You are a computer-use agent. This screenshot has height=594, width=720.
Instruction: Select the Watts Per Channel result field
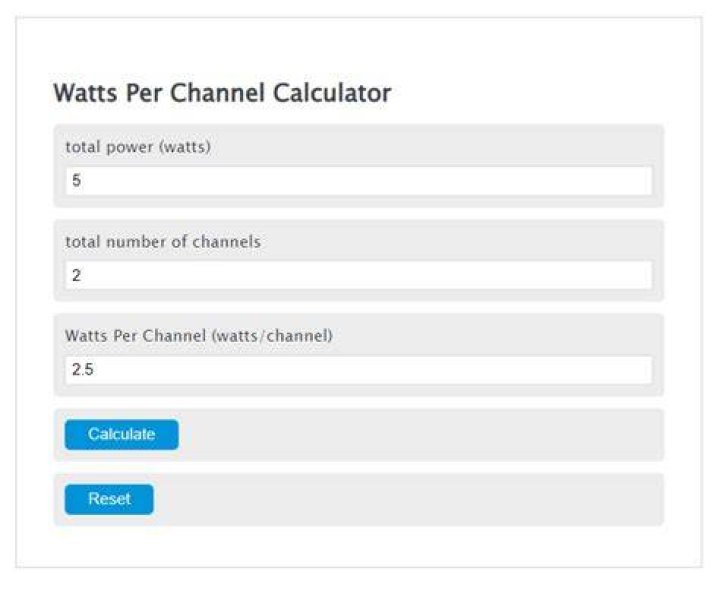pos(359,370)
